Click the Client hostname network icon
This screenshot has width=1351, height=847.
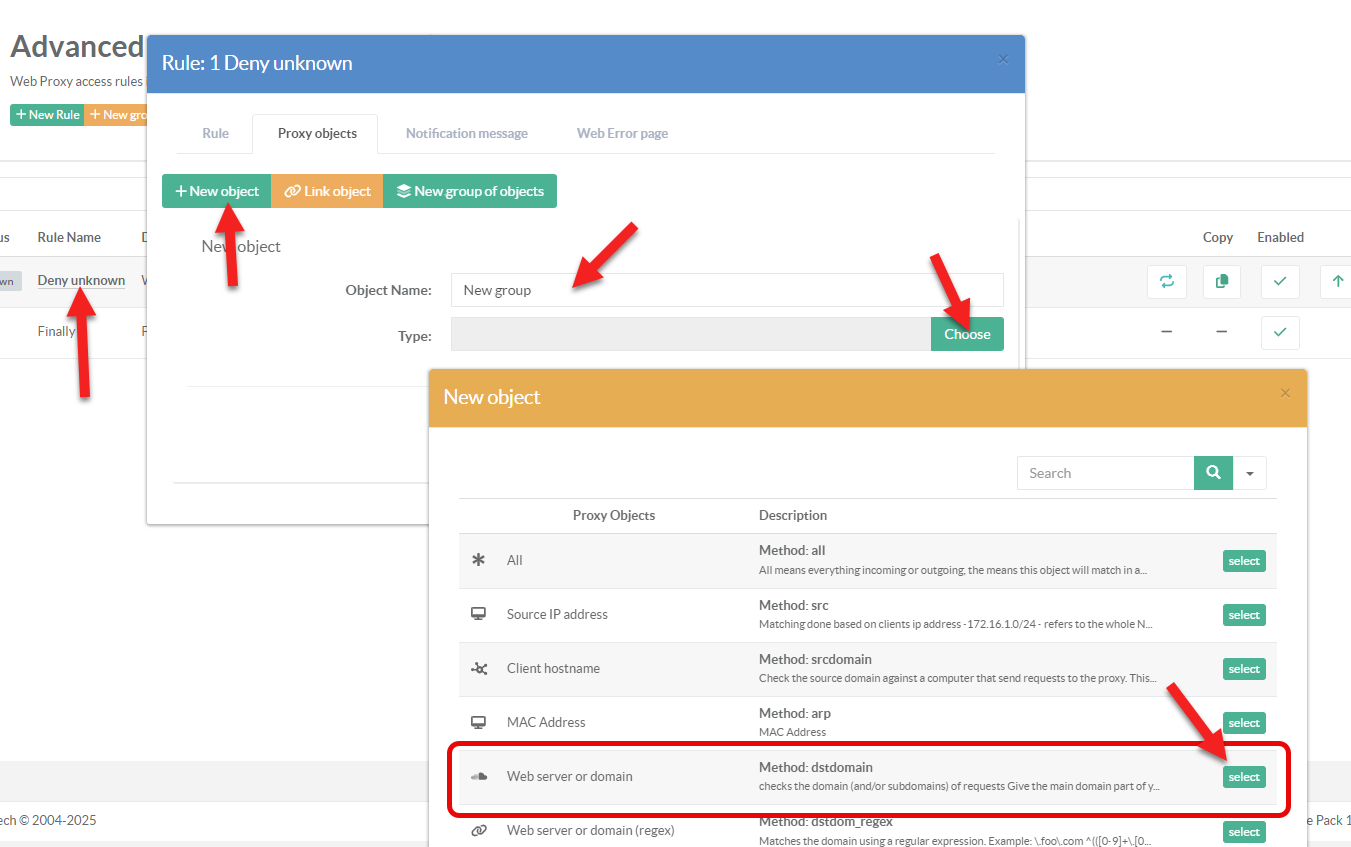tap(479, 668)
